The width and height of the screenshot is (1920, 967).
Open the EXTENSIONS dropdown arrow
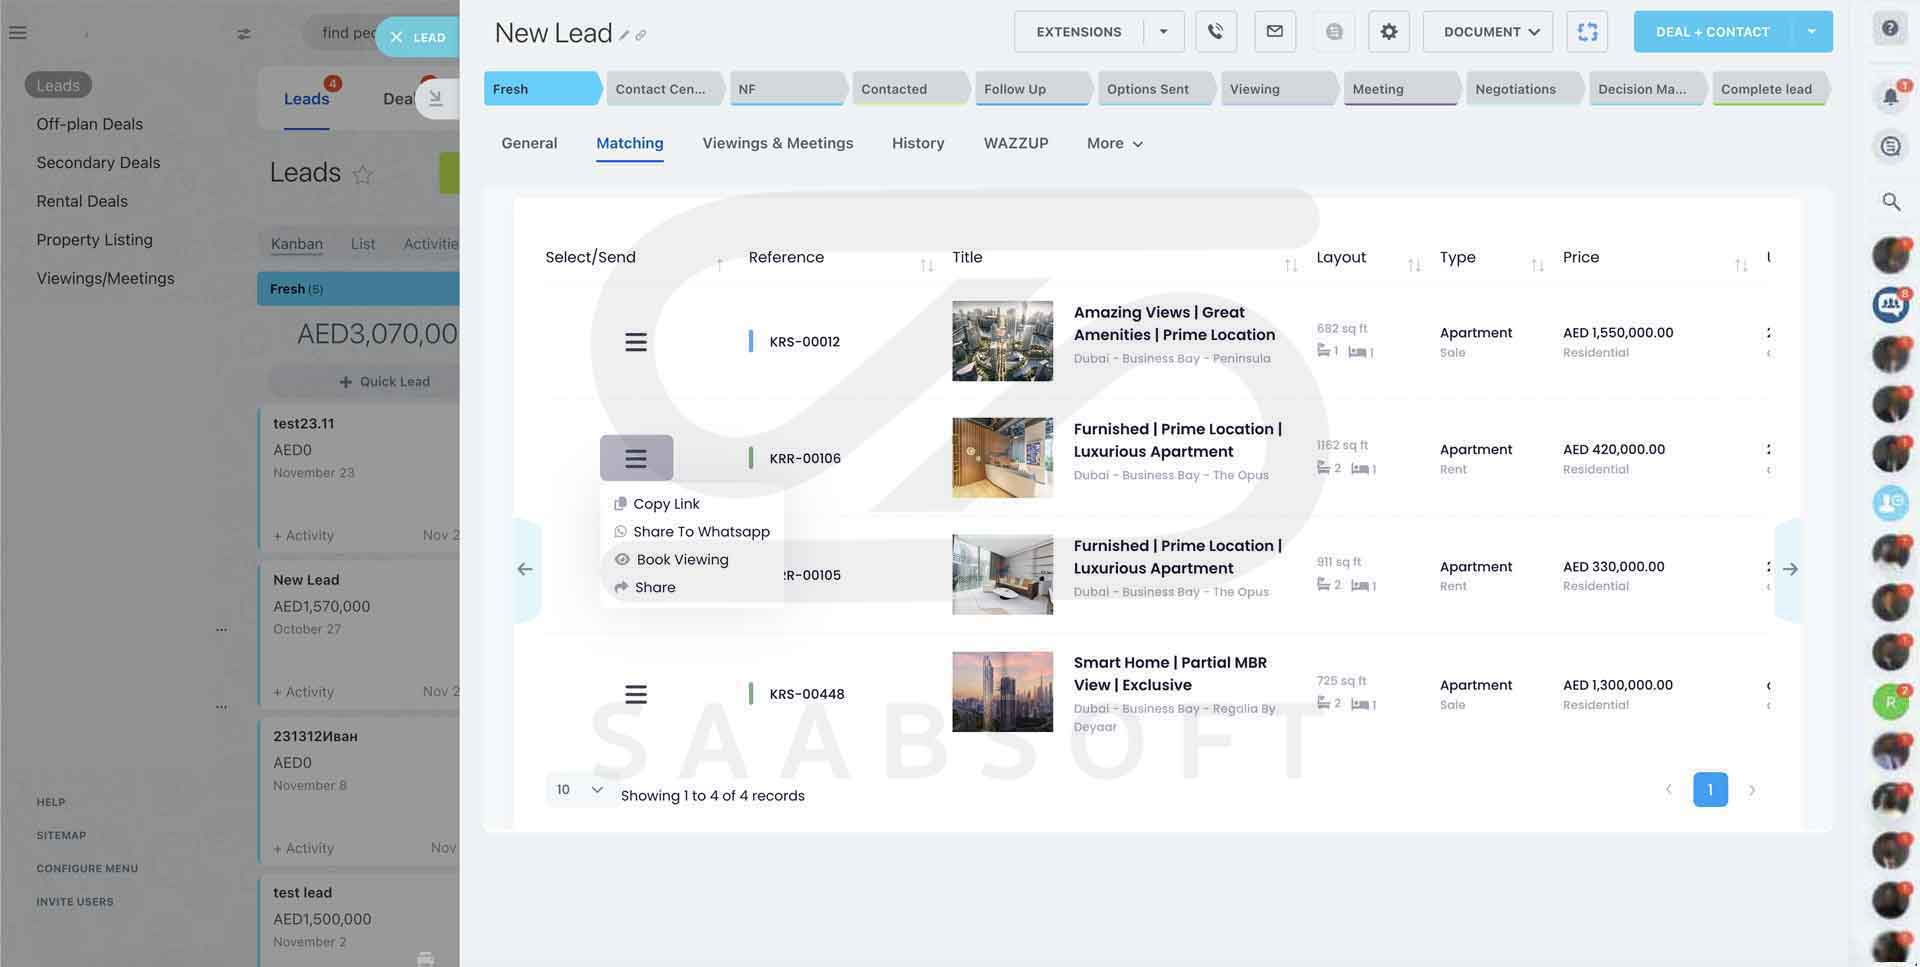(1163, 32)
